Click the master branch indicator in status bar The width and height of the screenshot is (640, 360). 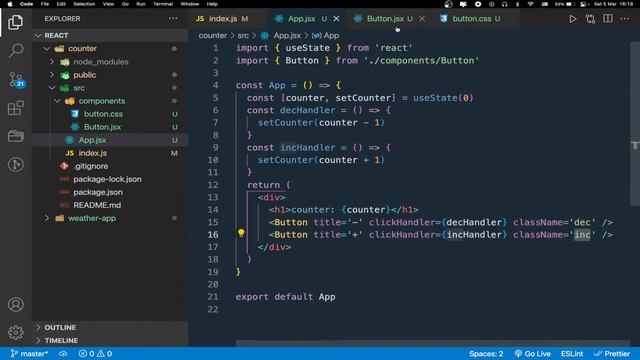pyautogui.click(x=29, y=353)
